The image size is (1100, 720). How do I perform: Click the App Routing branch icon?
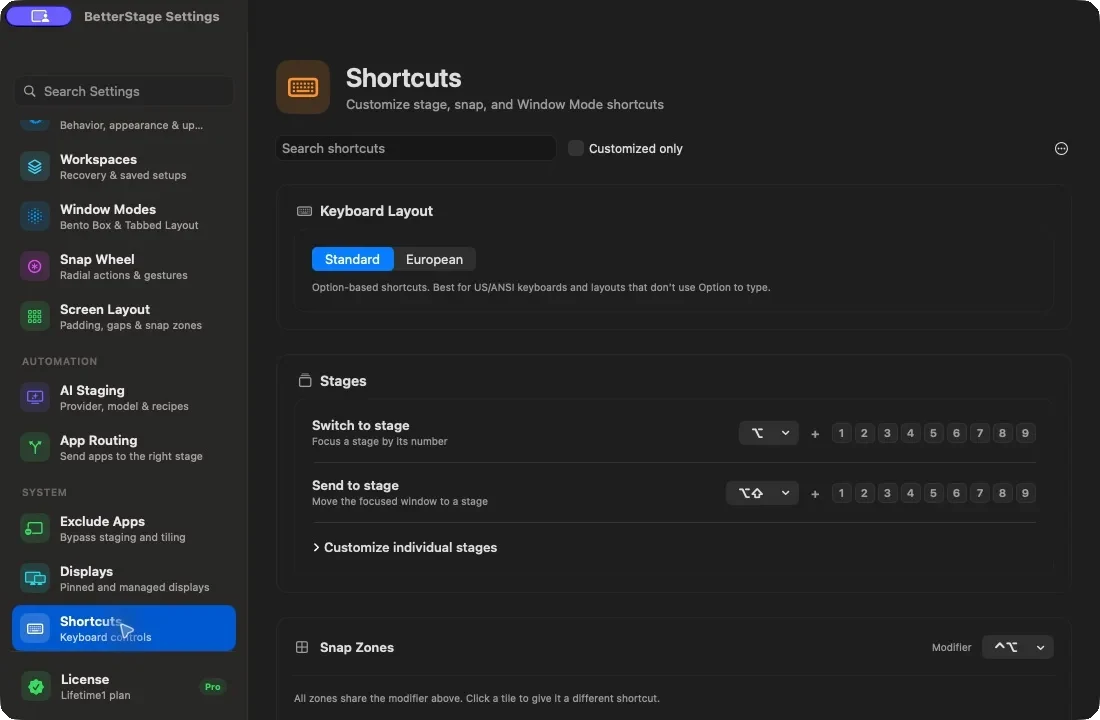[x=34, y=447]
